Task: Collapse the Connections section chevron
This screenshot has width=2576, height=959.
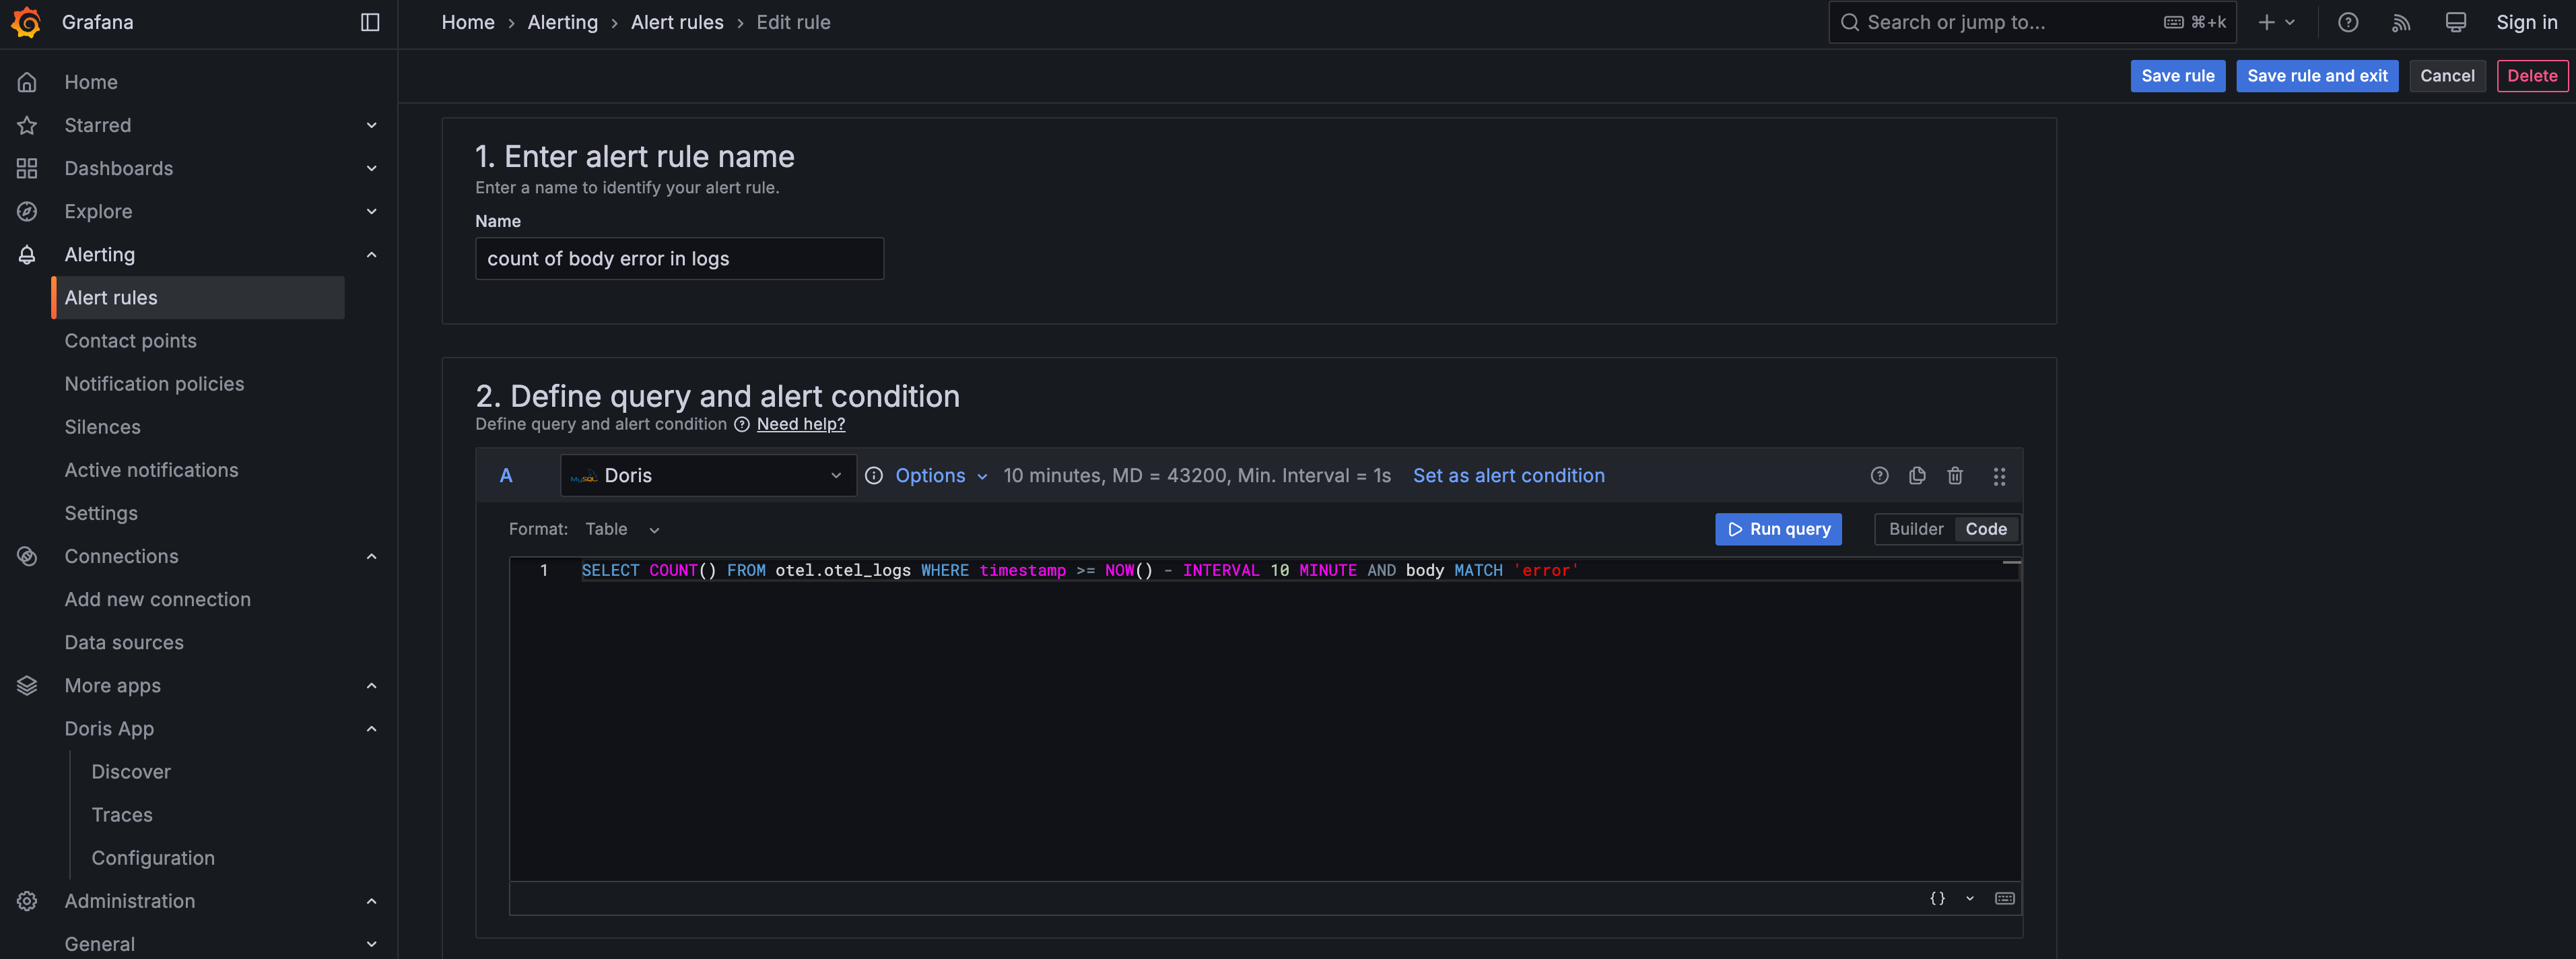Action: [372, 556]
